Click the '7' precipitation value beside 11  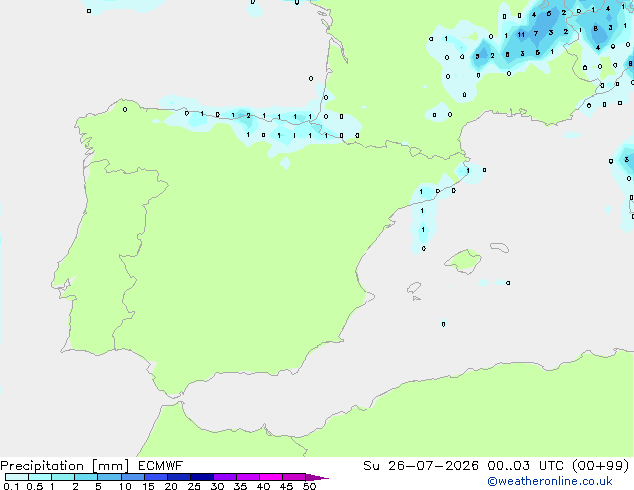tap(536, 34)
